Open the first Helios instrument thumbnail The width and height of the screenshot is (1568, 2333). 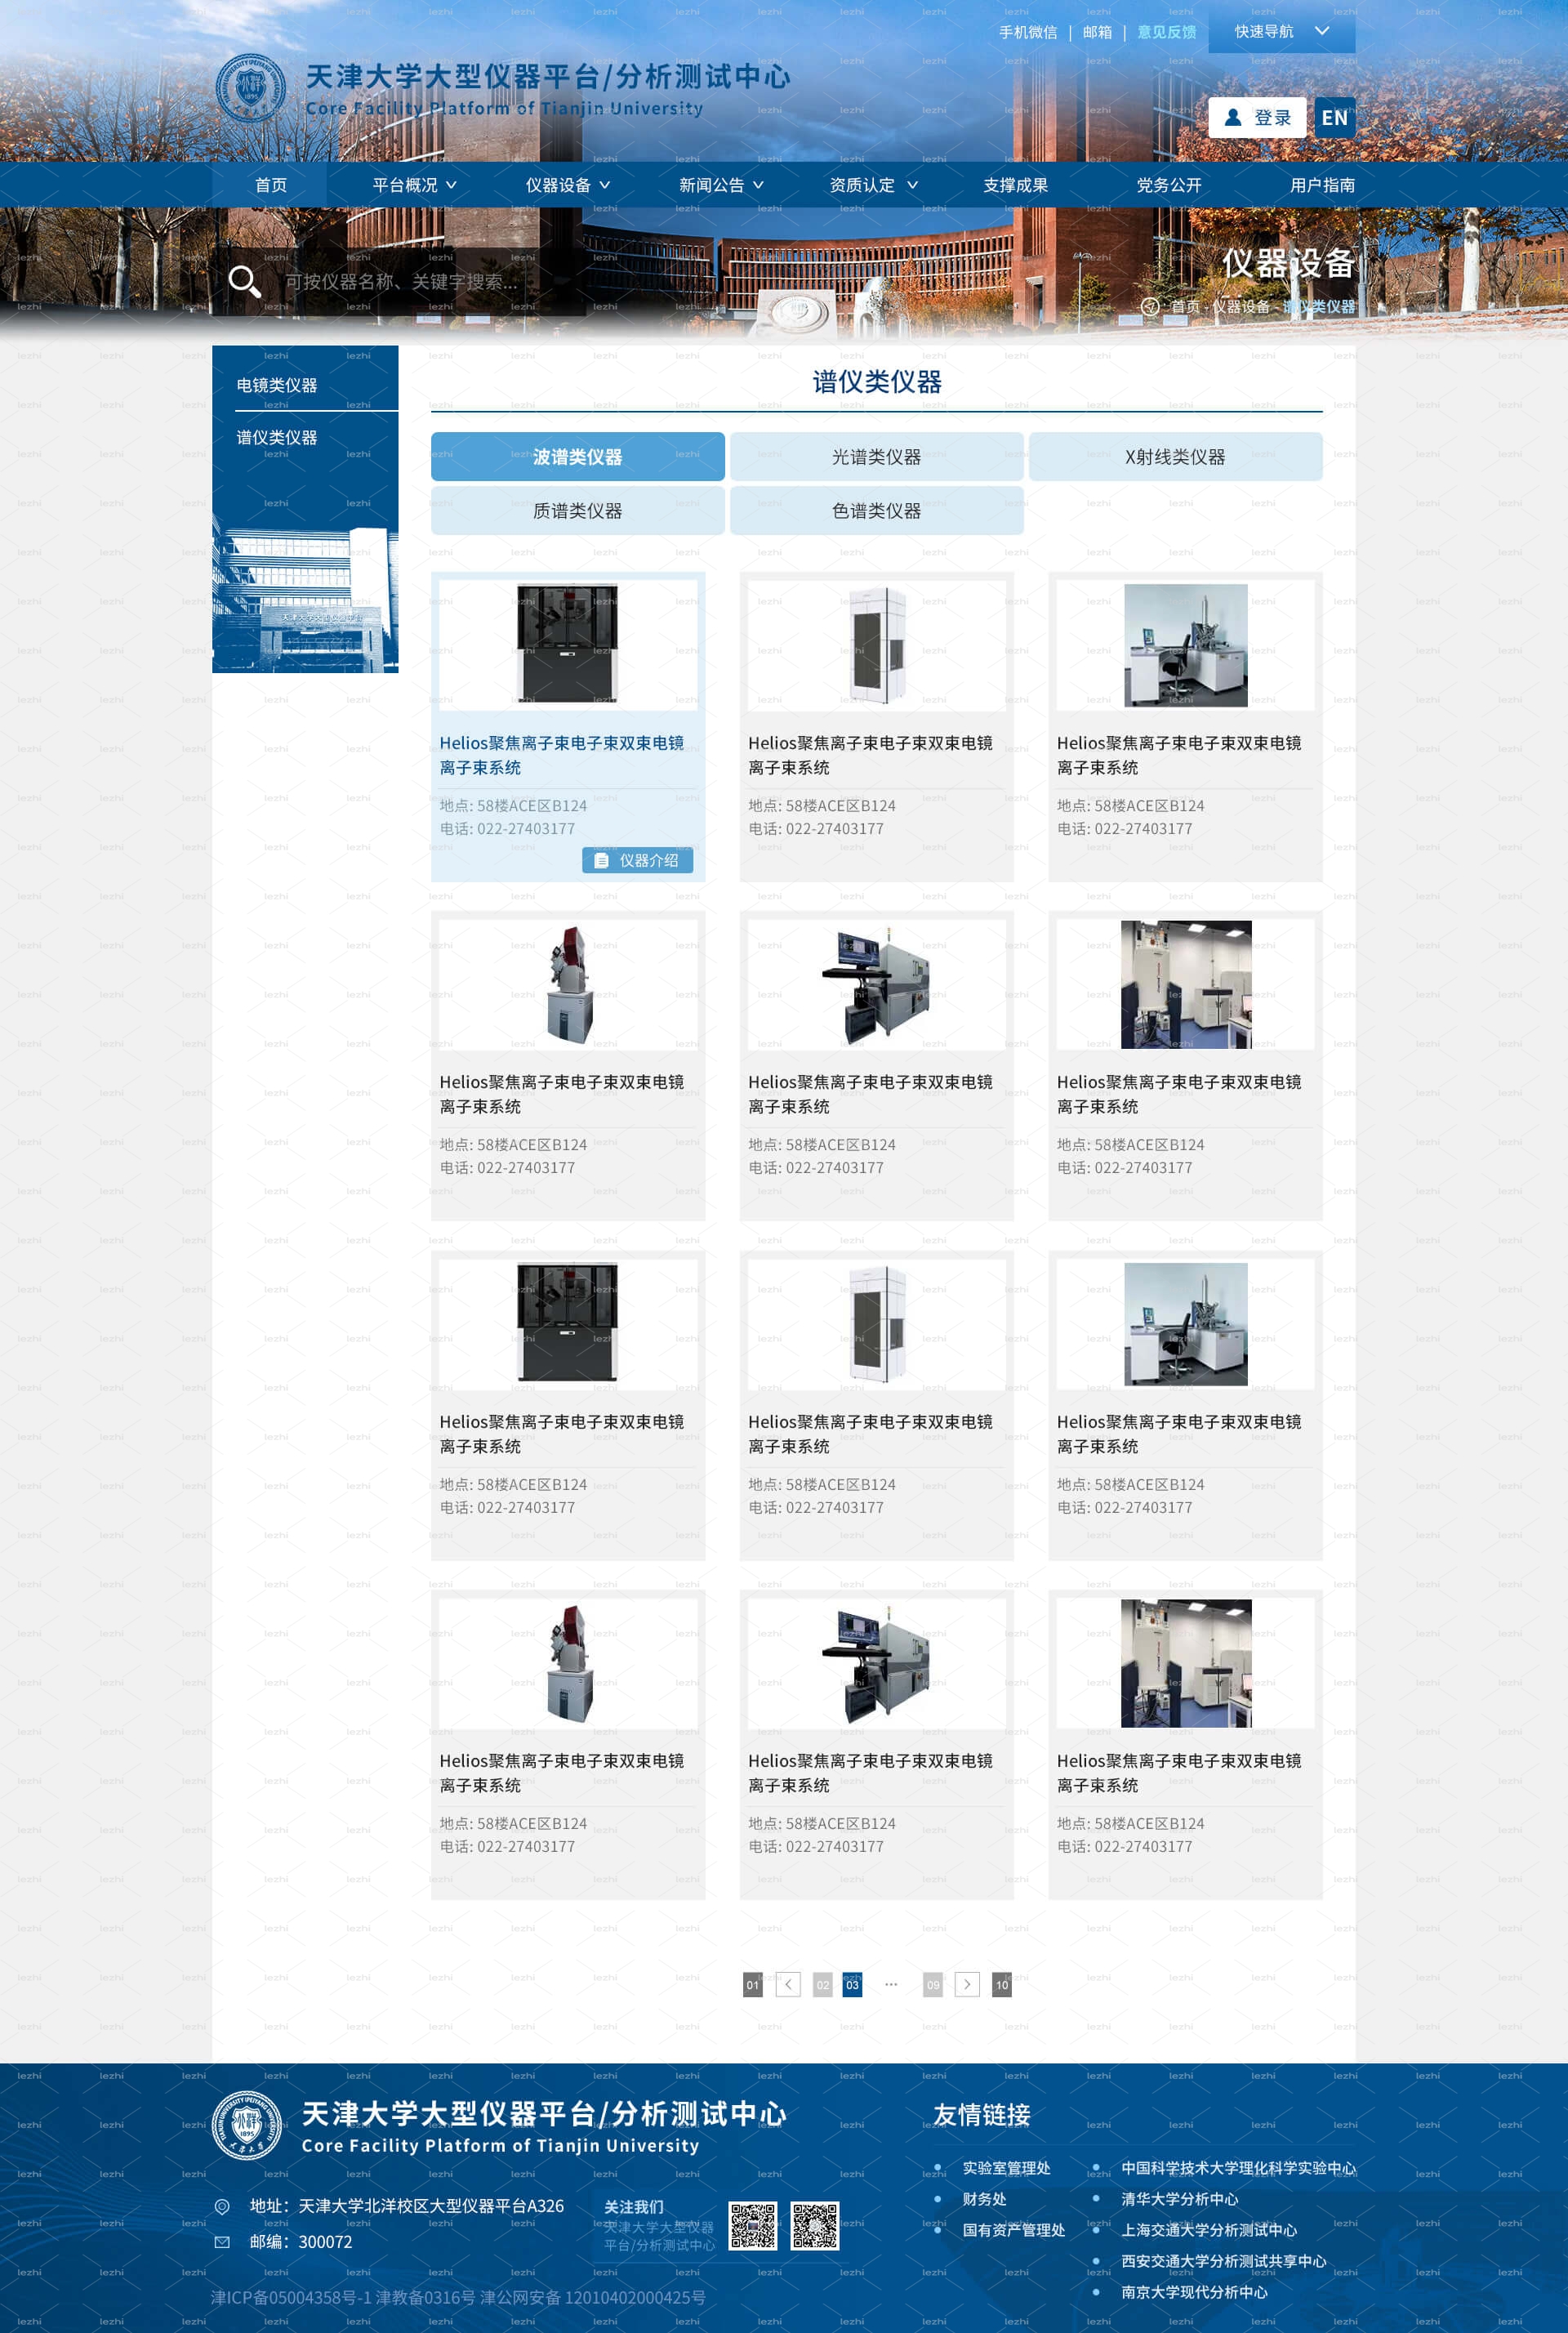(567, 645)
